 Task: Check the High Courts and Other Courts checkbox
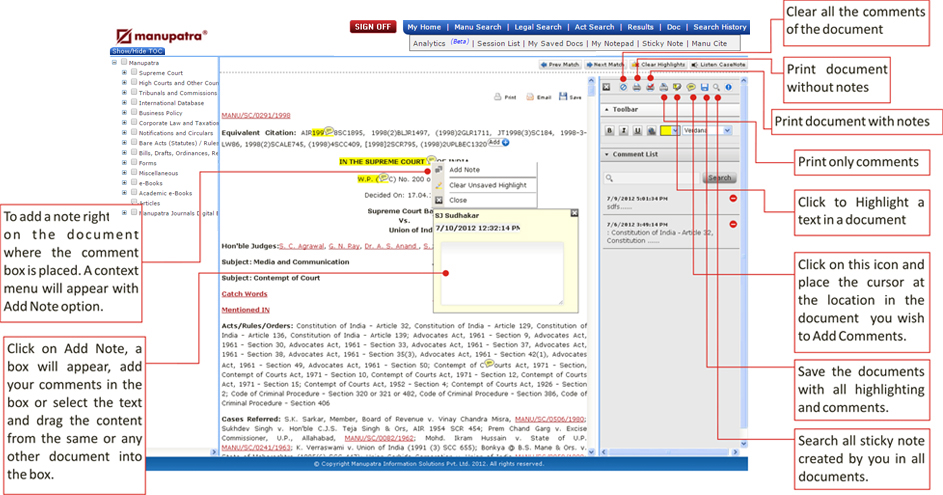(134, 82)
